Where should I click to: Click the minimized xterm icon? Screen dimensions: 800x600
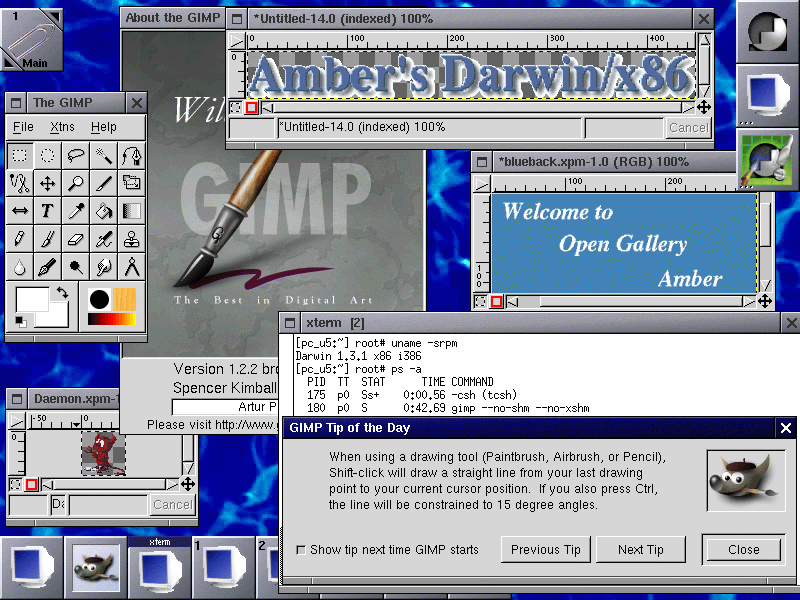pyautogui.click(x=160, y=567)
